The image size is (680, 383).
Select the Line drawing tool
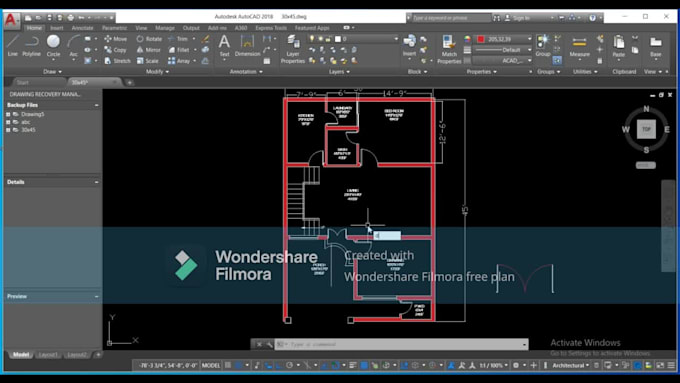click(x=13, y=46)
